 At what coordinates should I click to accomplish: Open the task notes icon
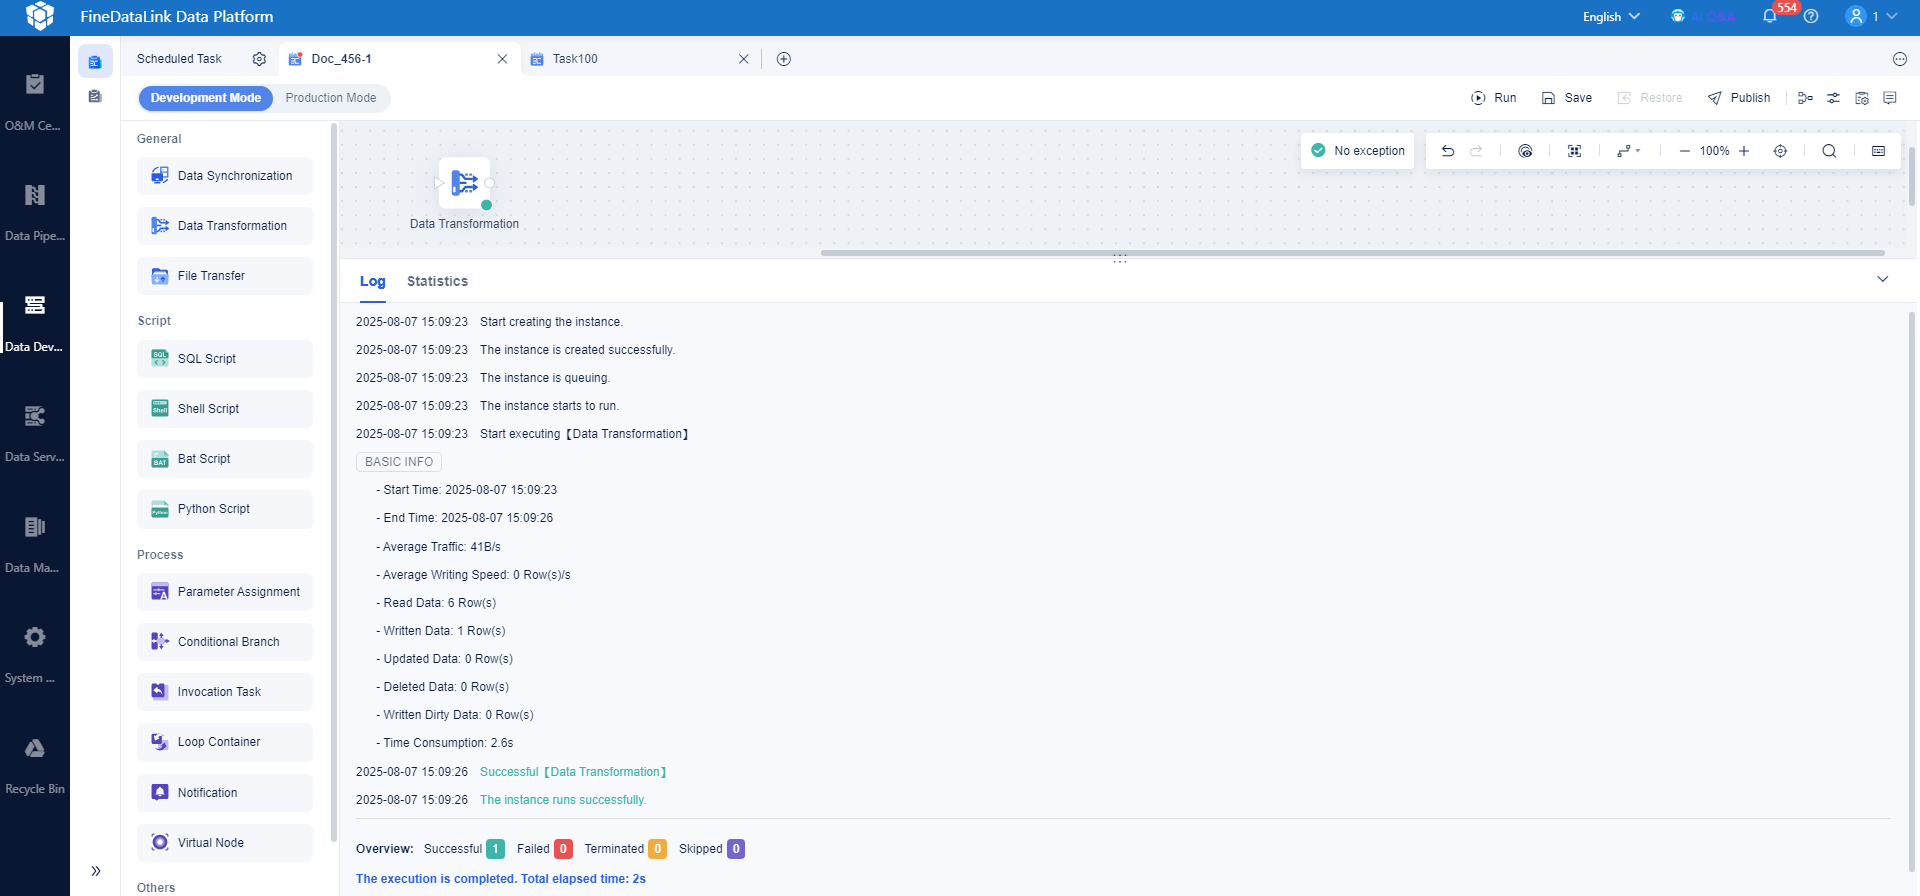click(x=1890, y=98)
